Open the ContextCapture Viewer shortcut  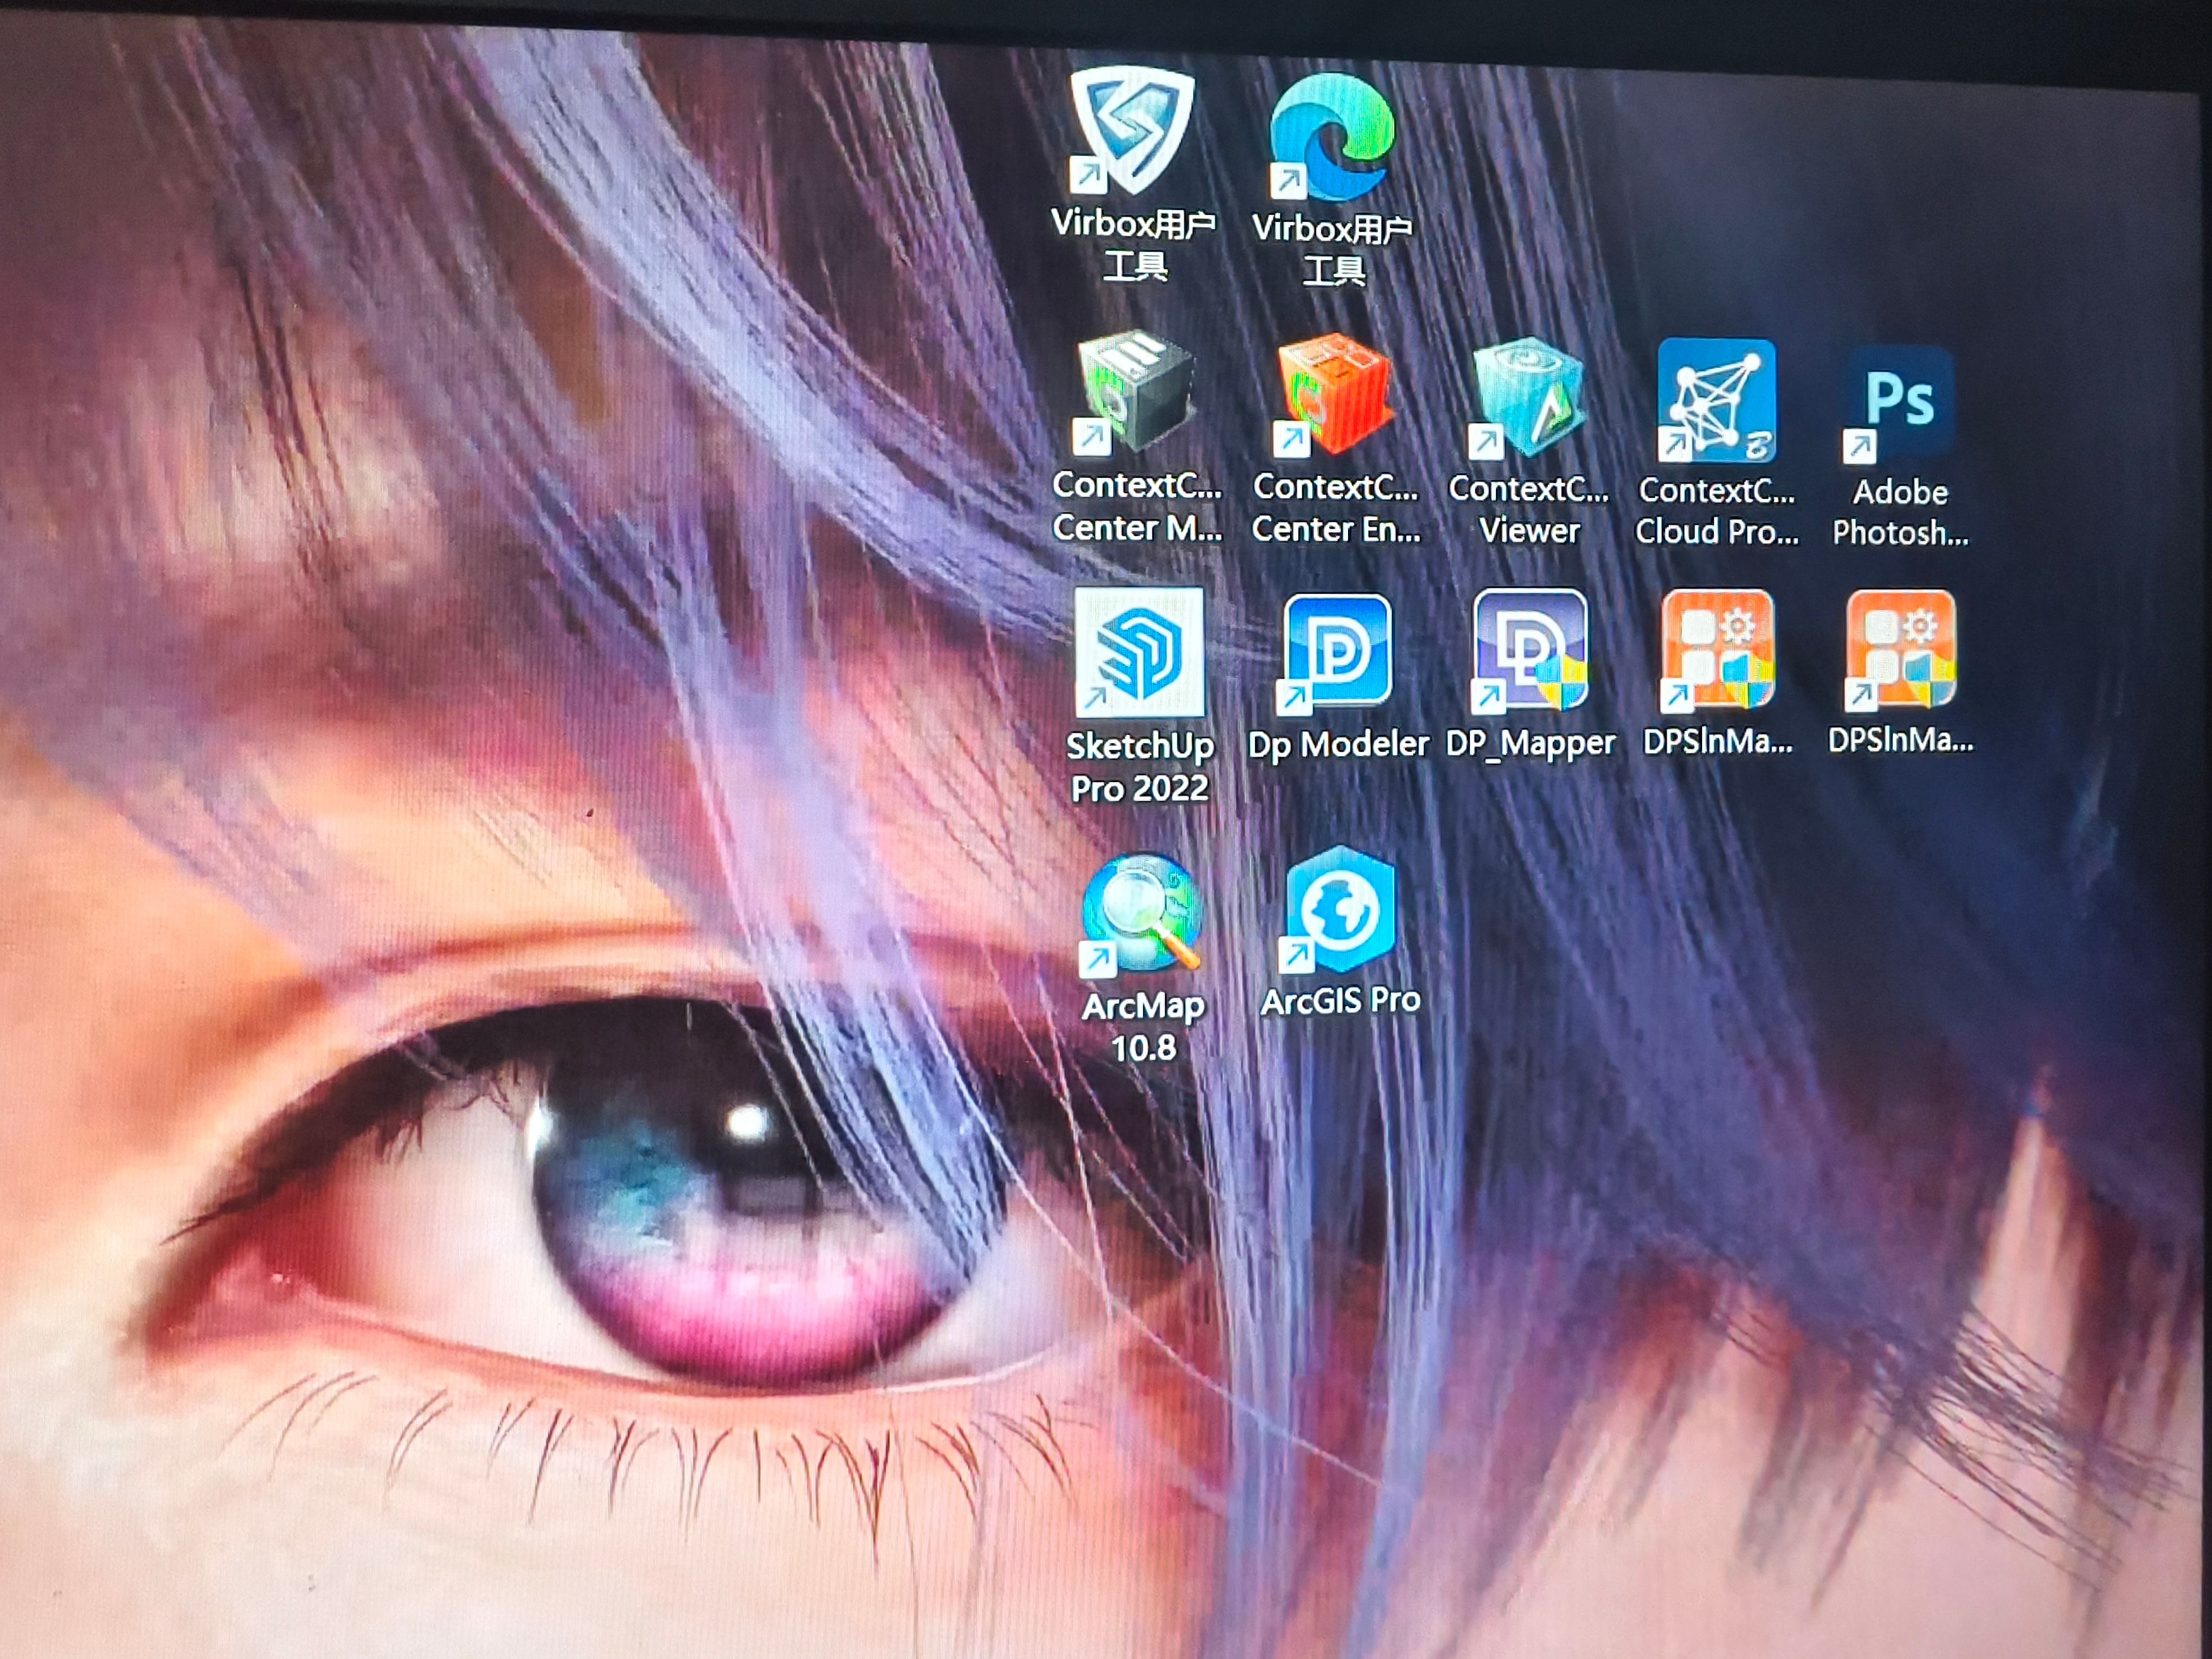pos(1527,397)
